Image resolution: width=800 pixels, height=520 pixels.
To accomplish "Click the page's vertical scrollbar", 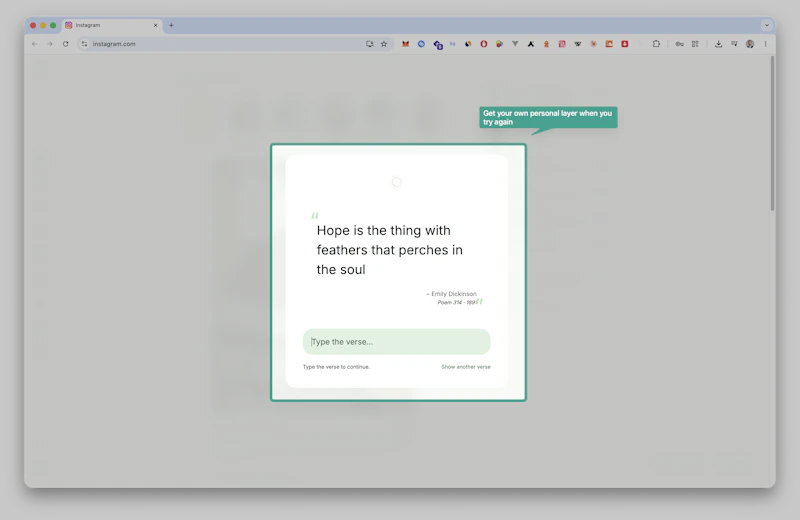I will 772,133.
